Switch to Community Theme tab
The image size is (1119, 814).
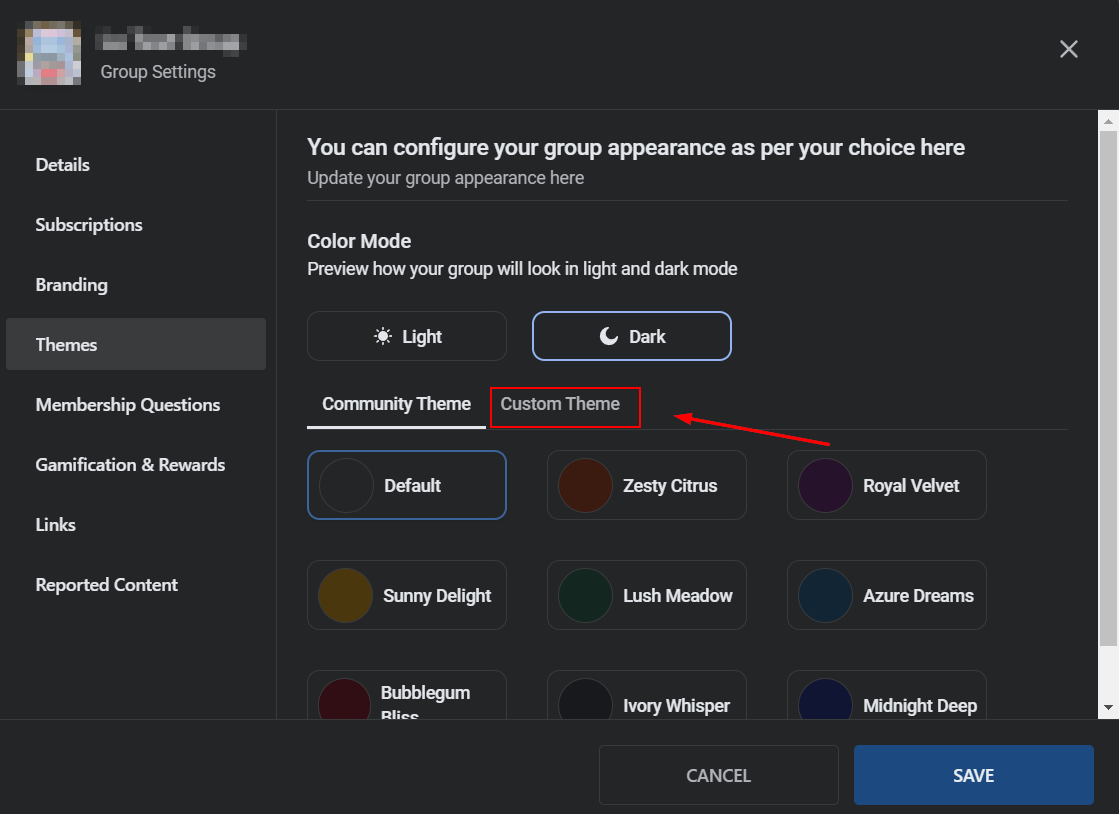(396, 405)
